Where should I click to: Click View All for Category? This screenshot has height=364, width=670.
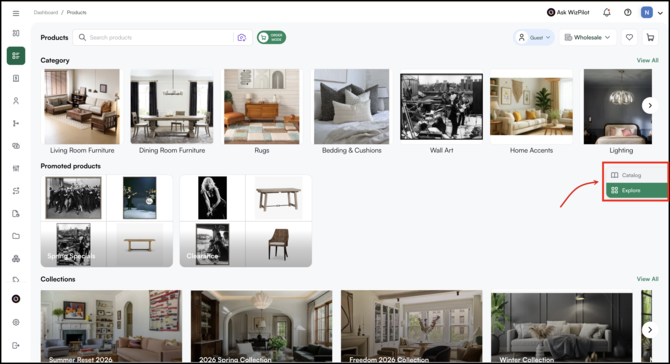click(x=647, y=60)
